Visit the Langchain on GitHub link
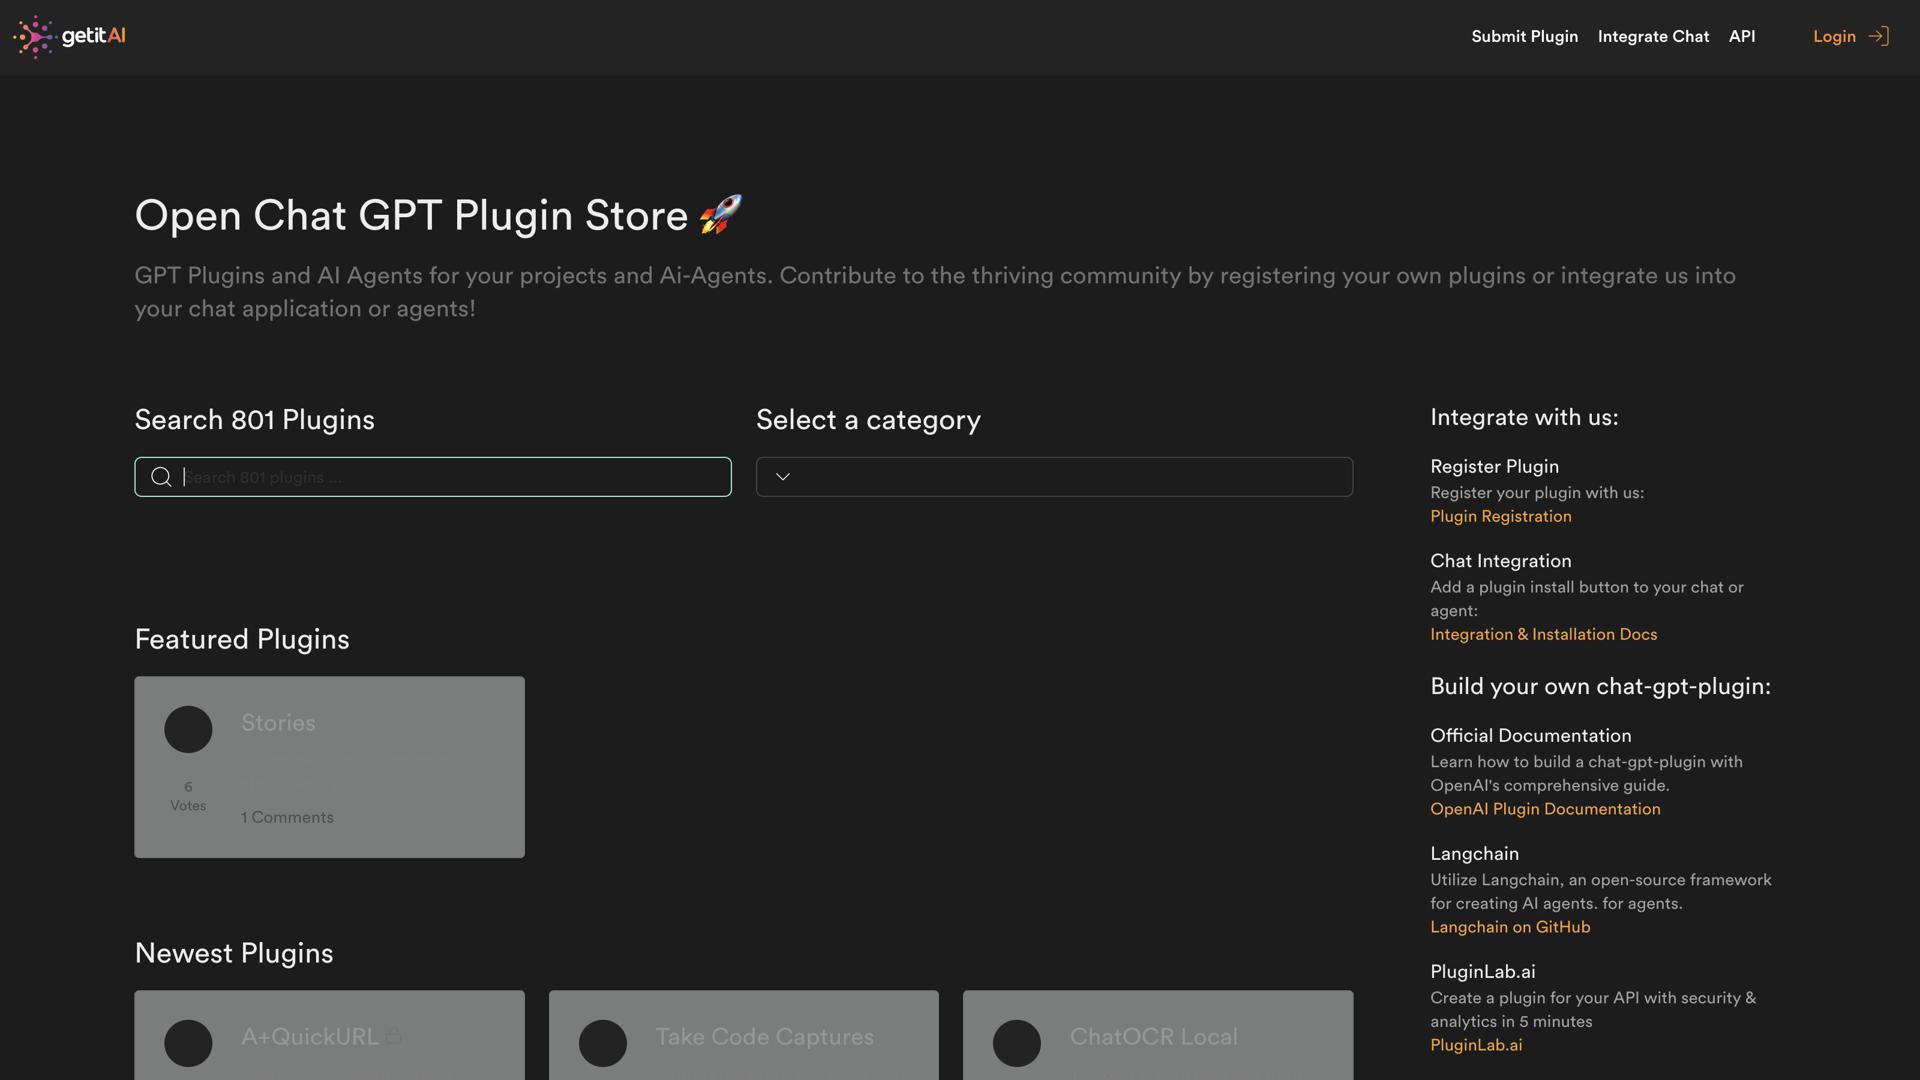 [x=1509, y=928]
